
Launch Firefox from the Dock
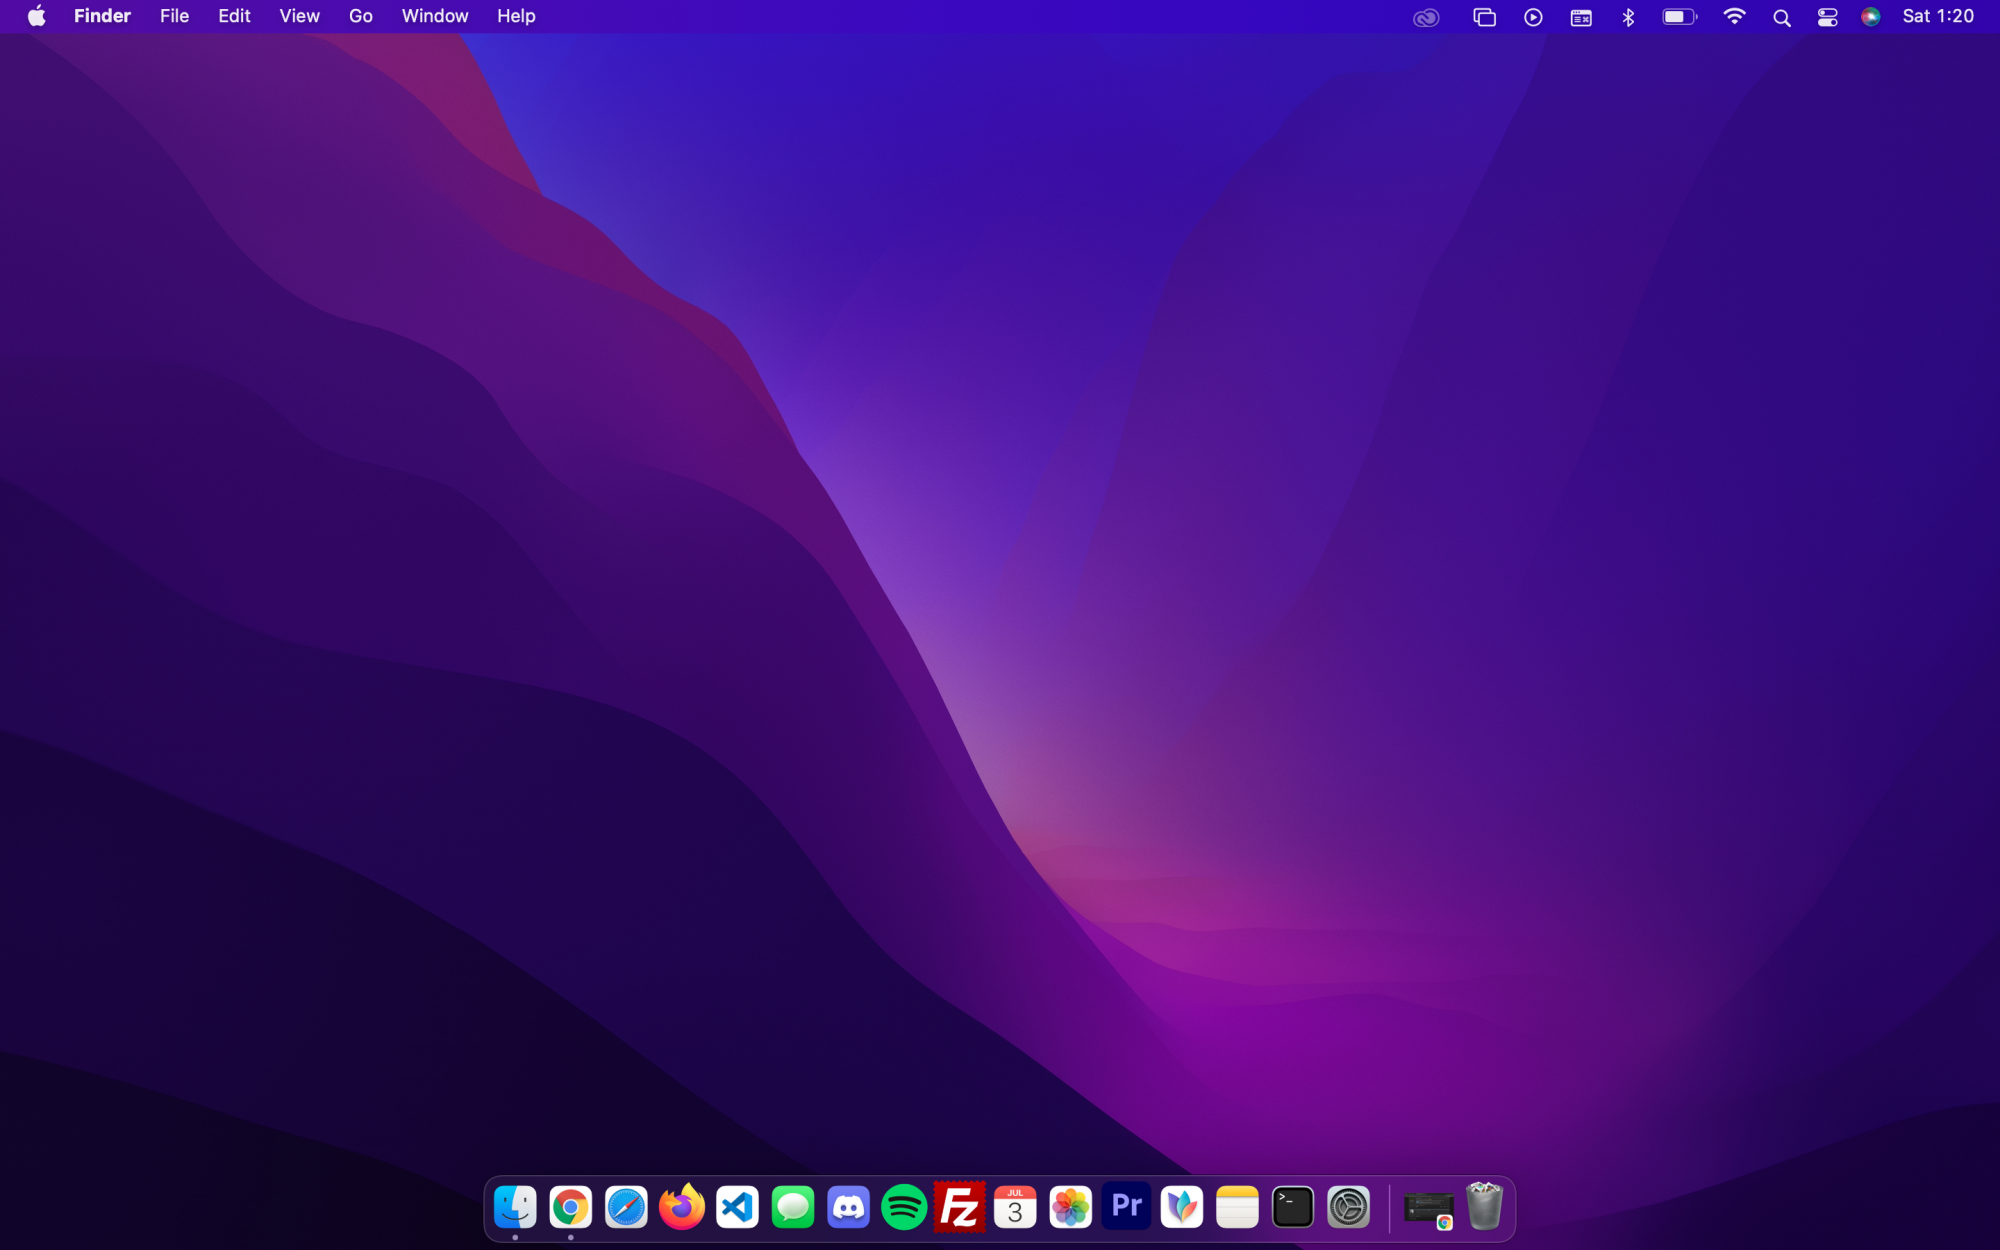pos(682,1207)
